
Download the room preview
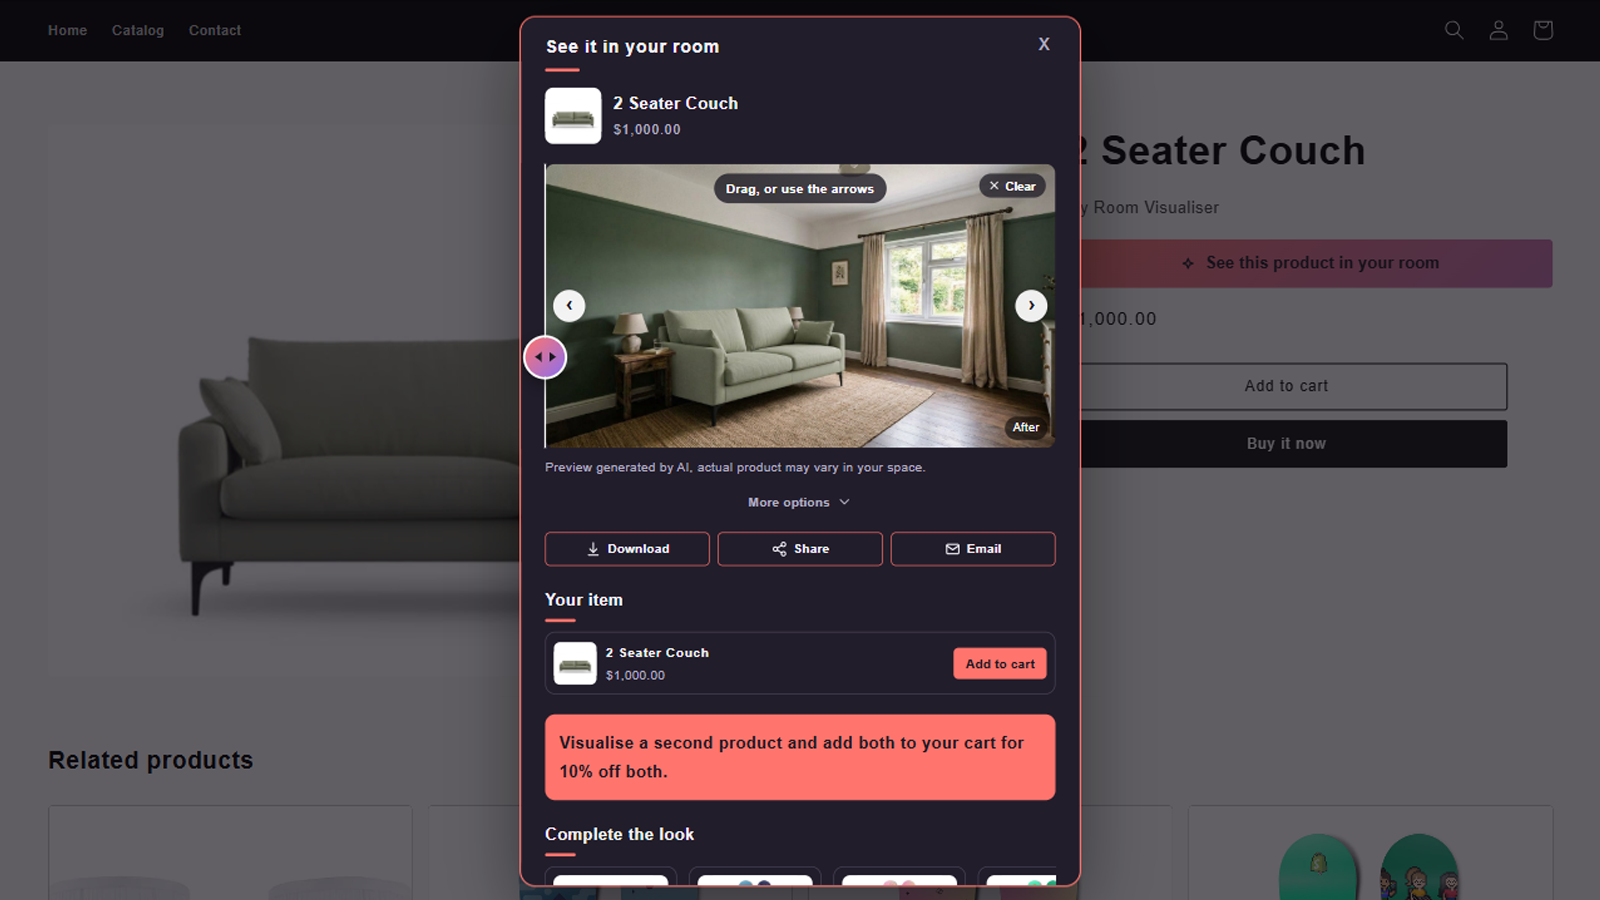pyautogui.click(x=627, y=549)
